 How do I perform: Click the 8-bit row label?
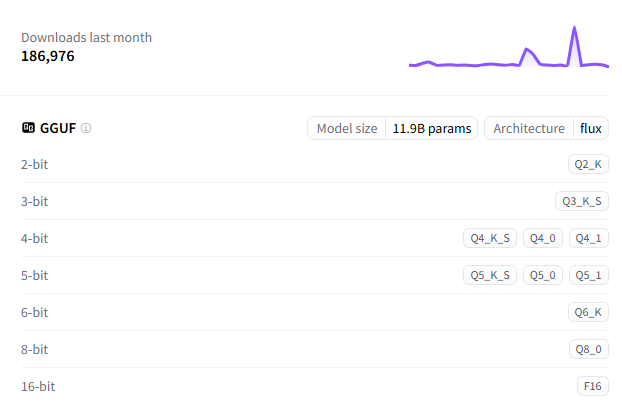[35, 349]
